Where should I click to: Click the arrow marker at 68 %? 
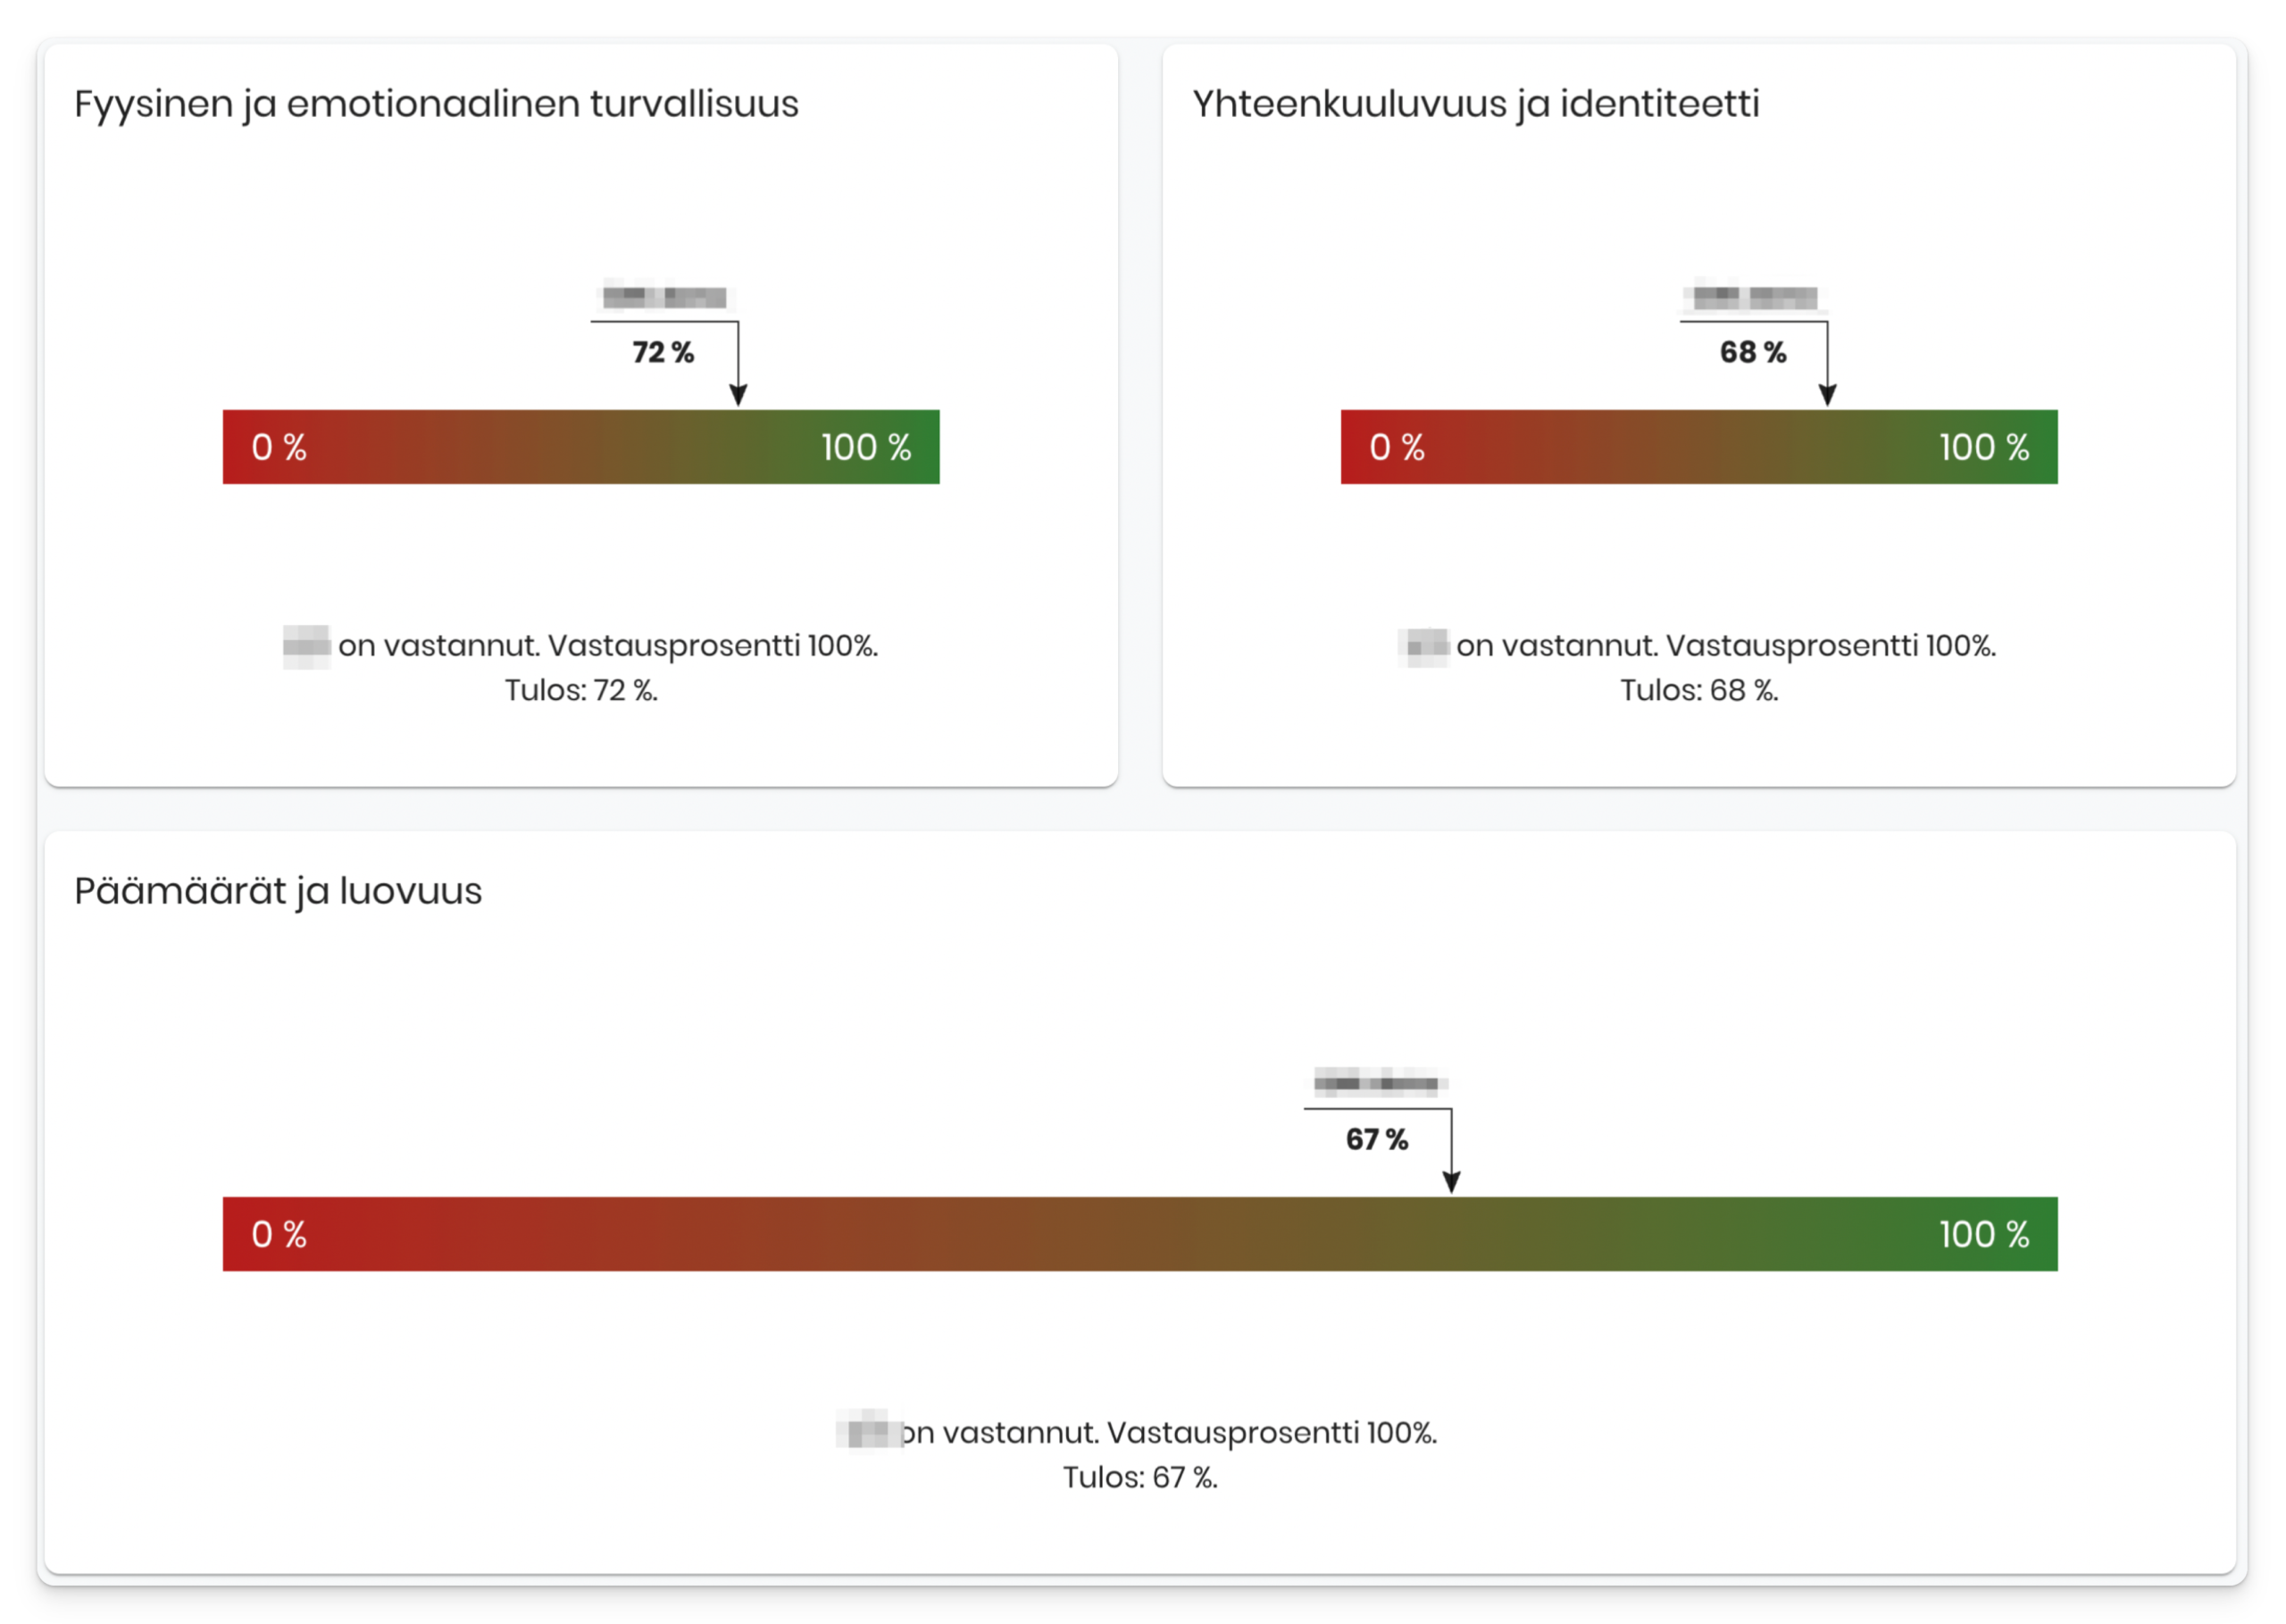pos(1827,392)
